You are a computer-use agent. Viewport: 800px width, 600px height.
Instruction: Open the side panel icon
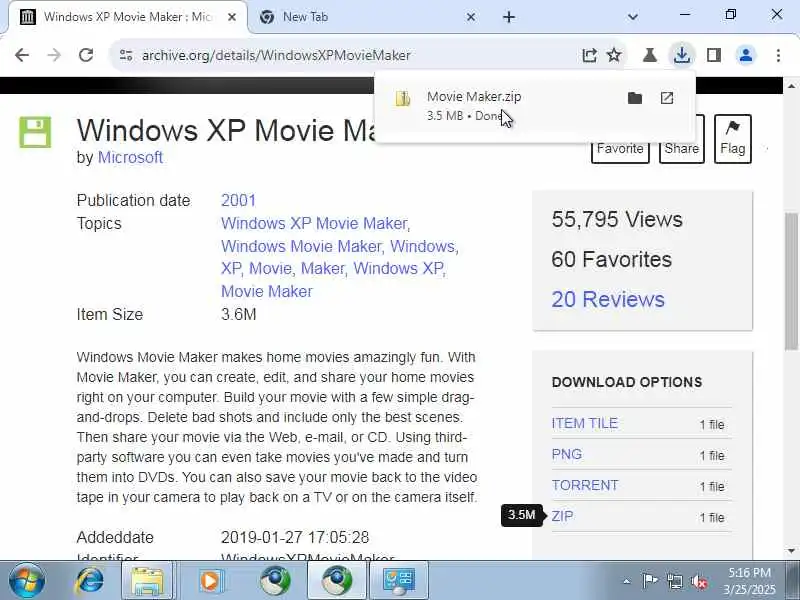(x=714, y=55)
